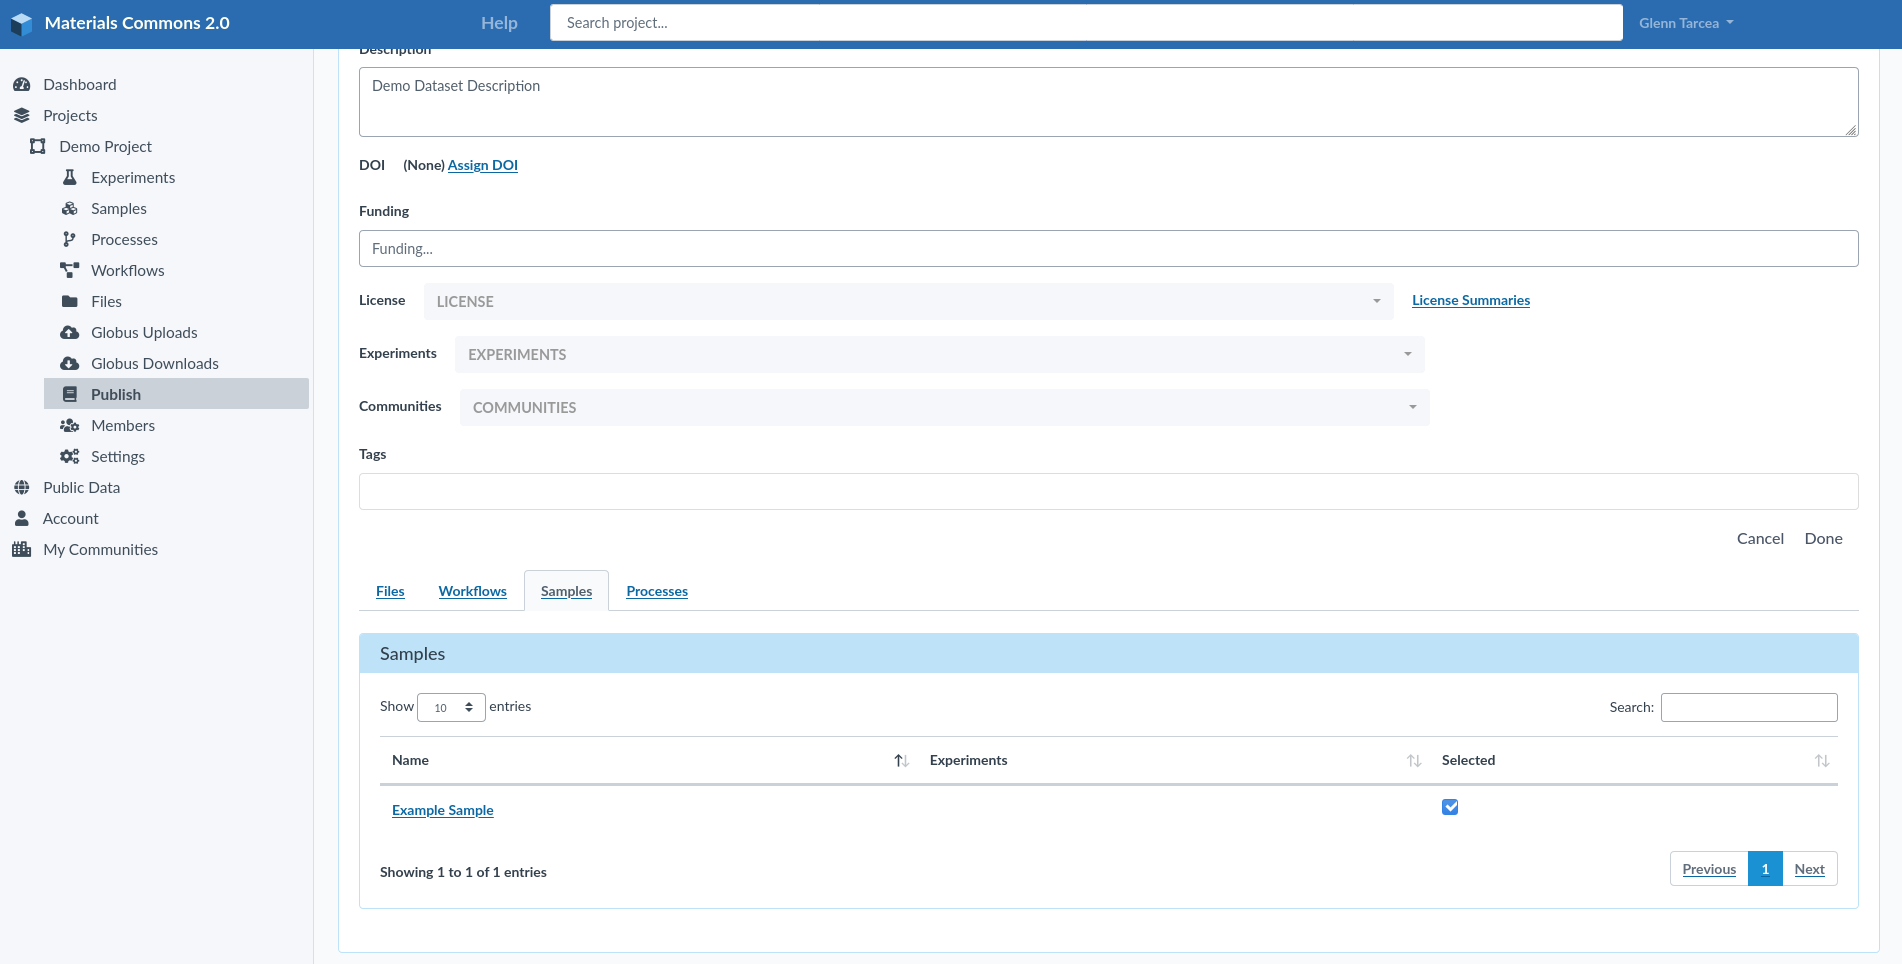Click the Workflows diagram icon
Viewport: 1902px width, 964px height.
70,271
